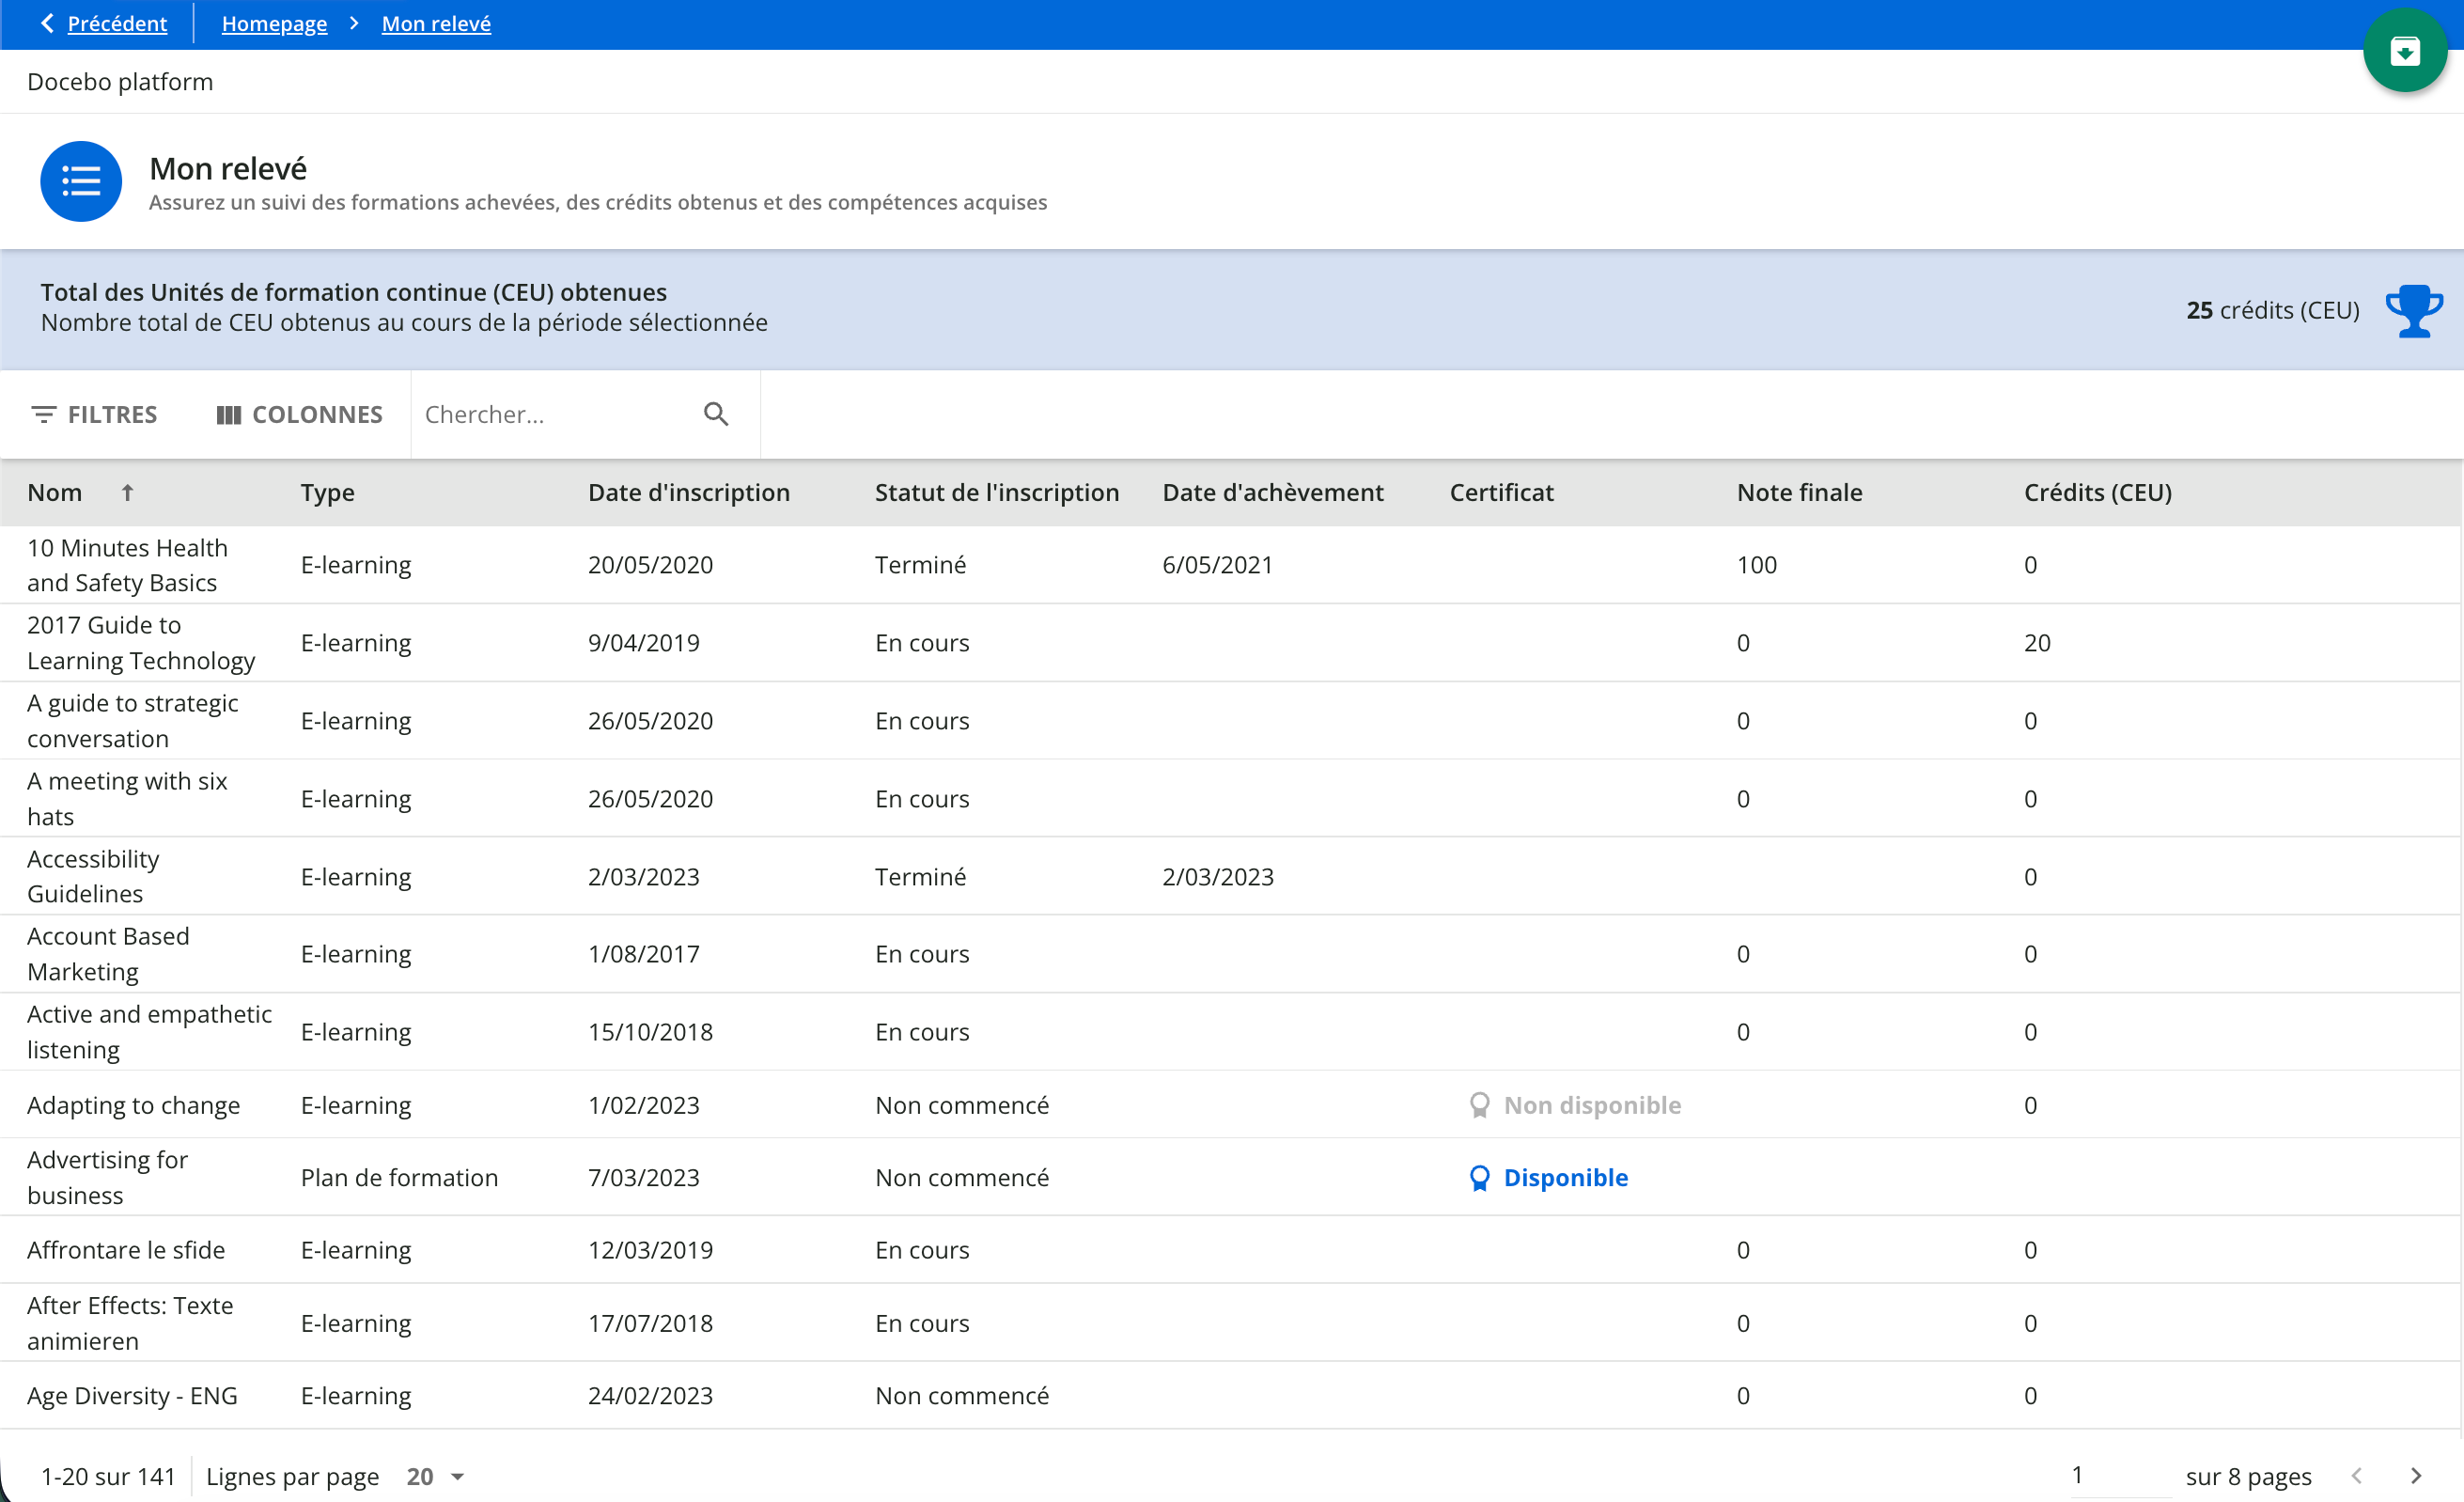Image resolution: width=2464 pixels, height=1502 pixels.
Task: Click the Disponible certificate ribbon icon
Action: coord(1479,1178)
